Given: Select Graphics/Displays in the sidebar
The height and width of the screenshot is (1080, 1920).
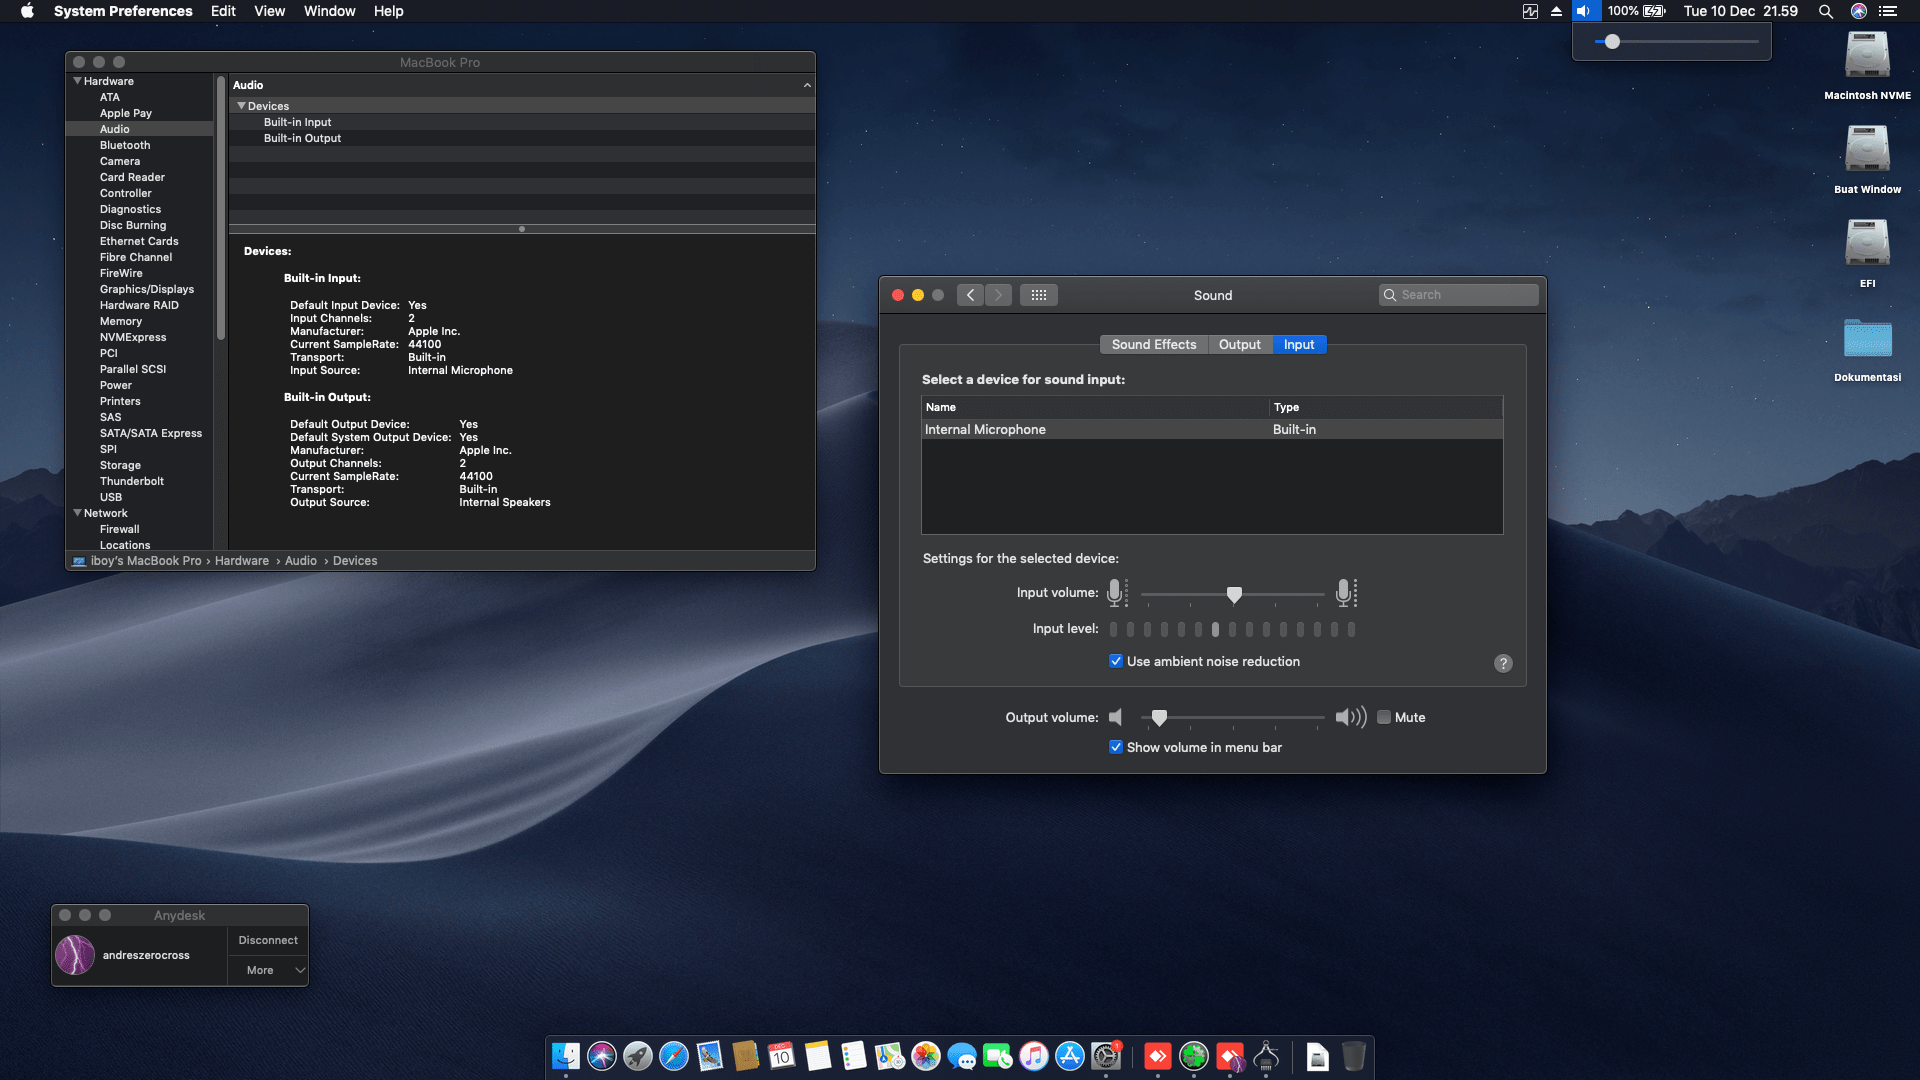Looking at the screenshot, I should [x=147, y=289].
